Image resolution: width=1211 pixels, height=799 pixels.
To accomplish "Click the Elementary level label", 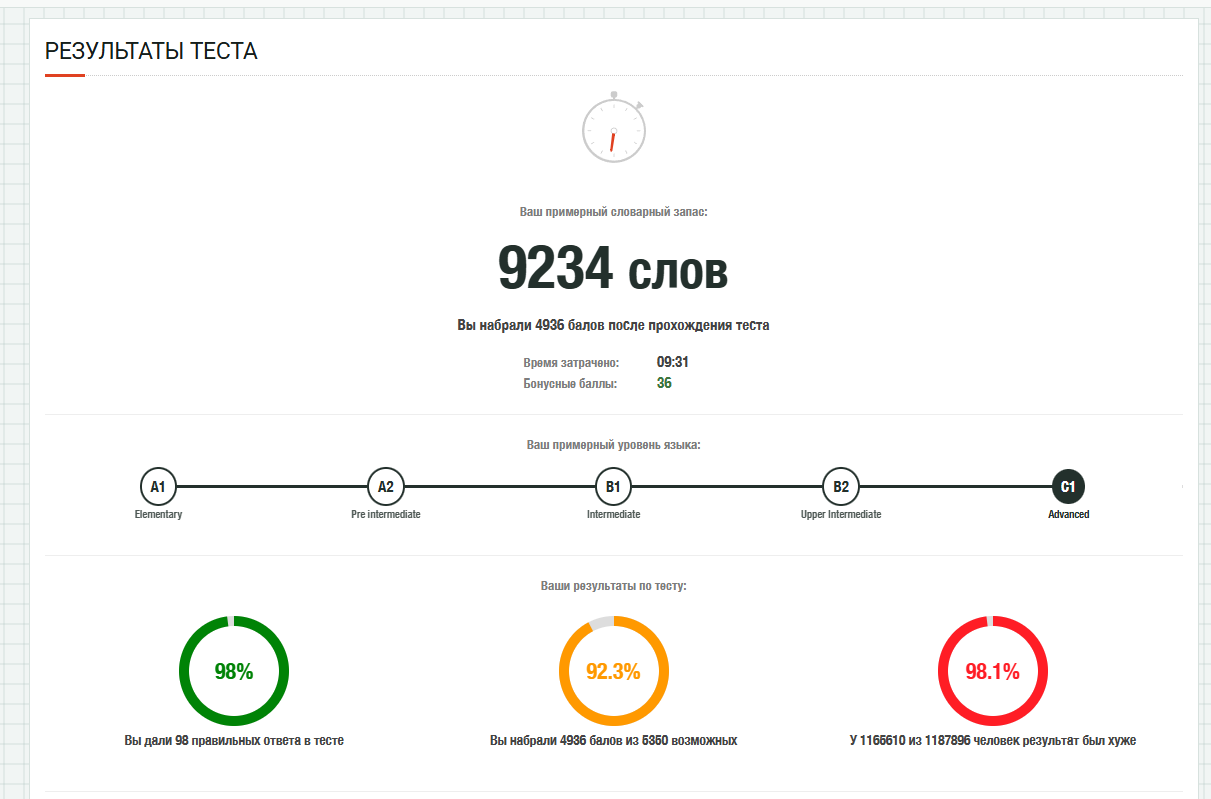I will 158,514.
